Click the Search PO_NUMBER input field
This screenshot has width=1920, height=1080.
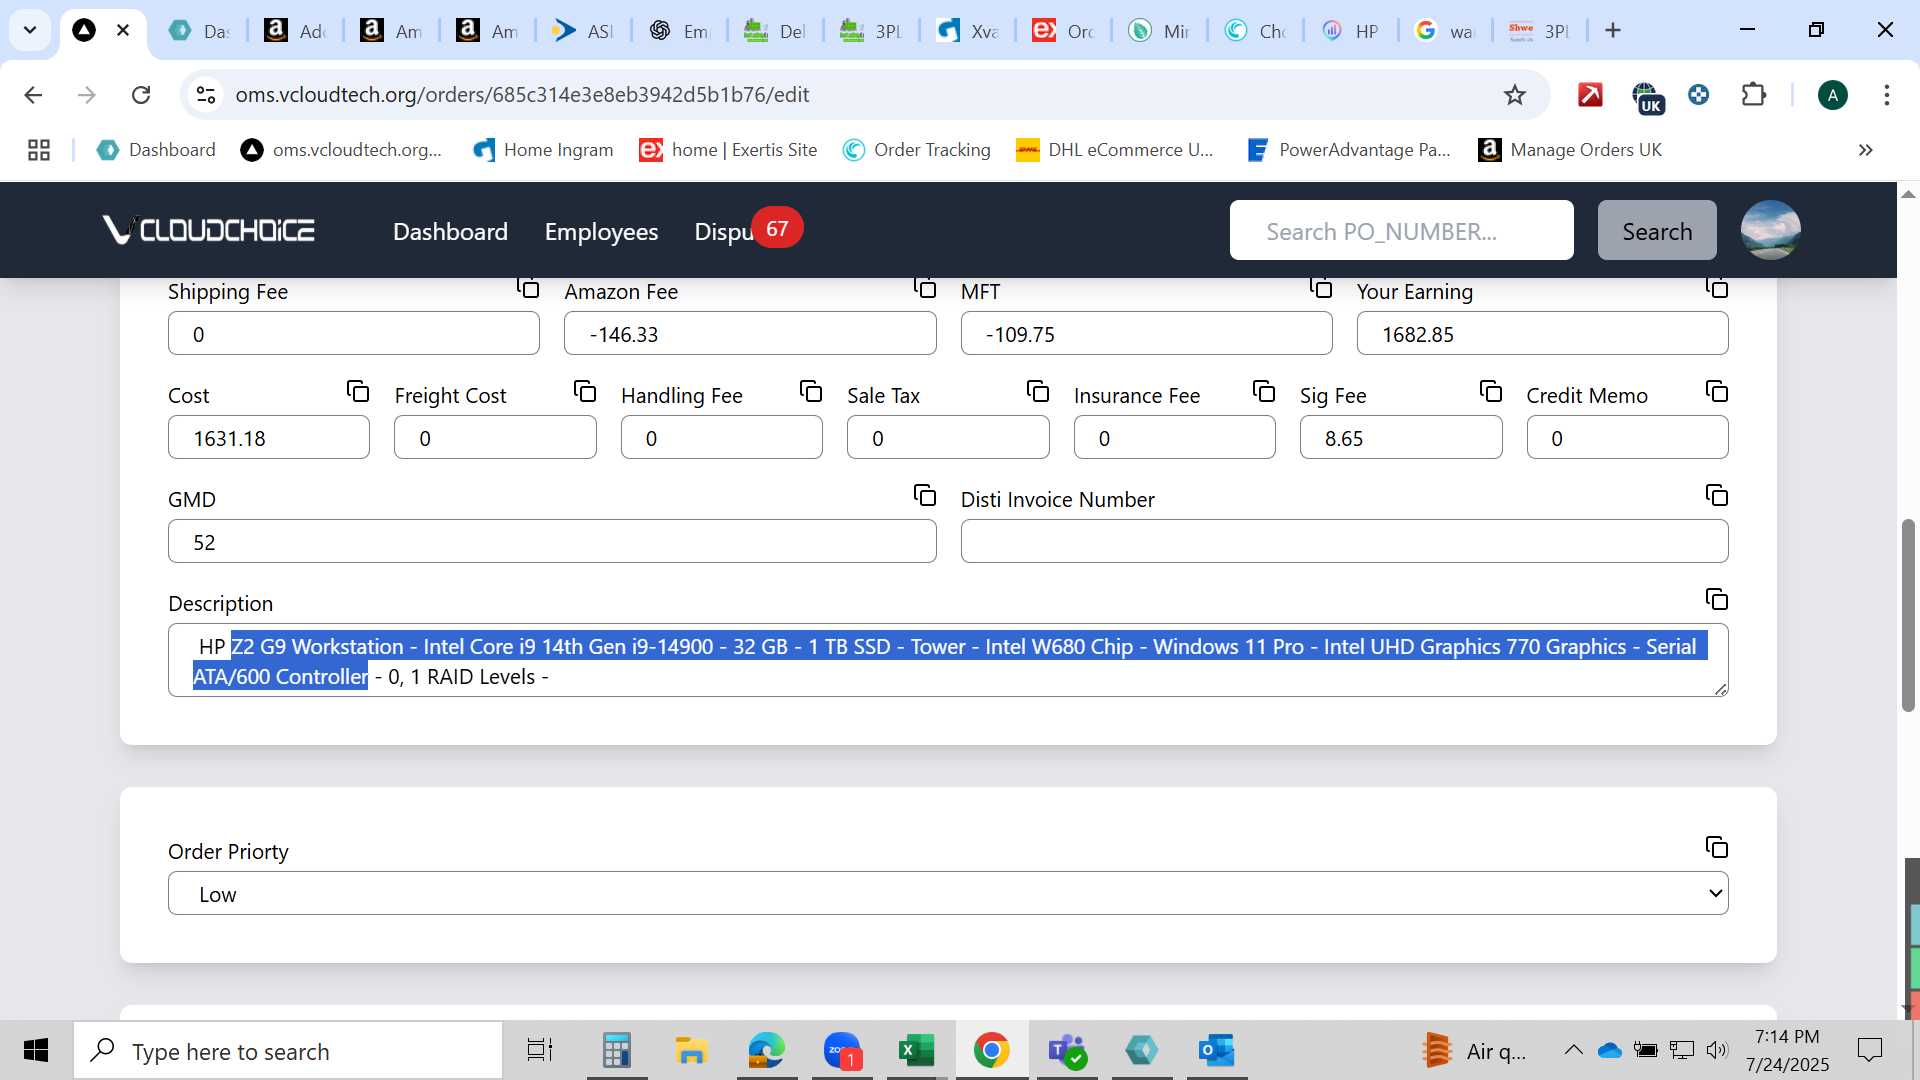pyautogui.click(x=1401, y=230)
